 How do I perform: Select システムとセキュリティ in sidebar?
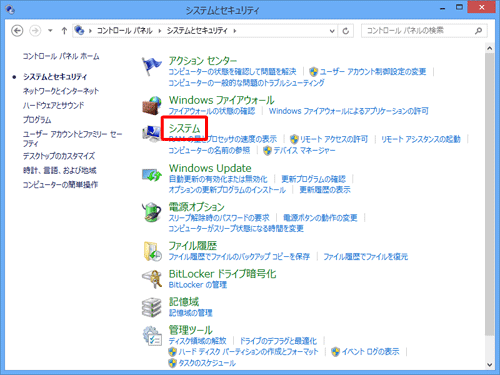(x=55, y=77)
